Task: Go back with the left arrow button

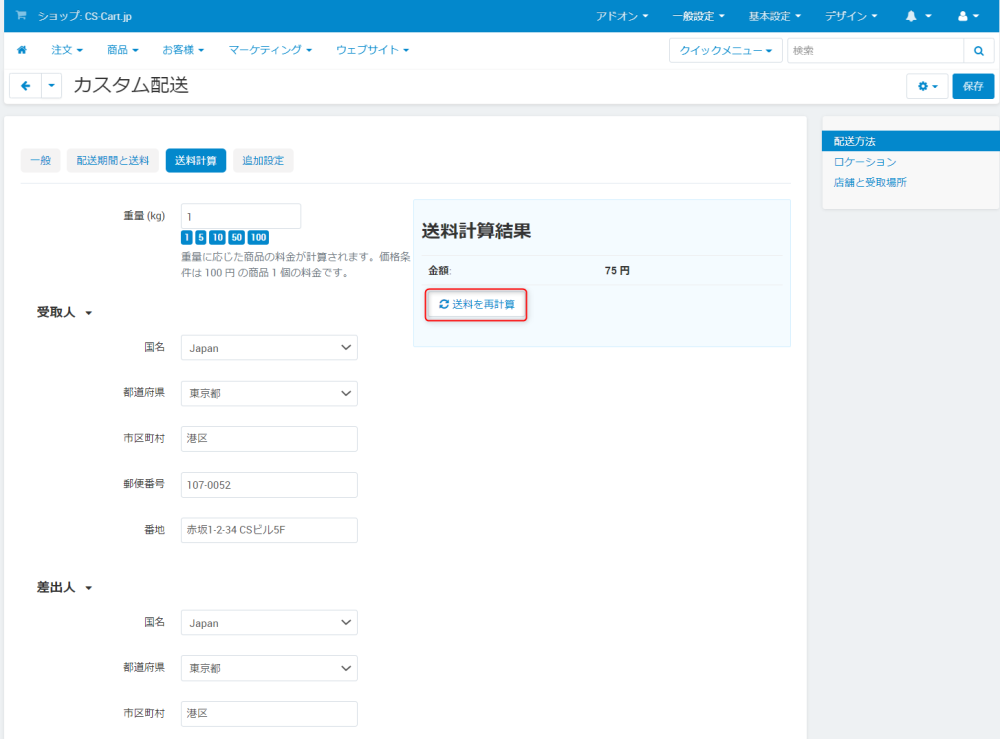Action: [26, 85]
